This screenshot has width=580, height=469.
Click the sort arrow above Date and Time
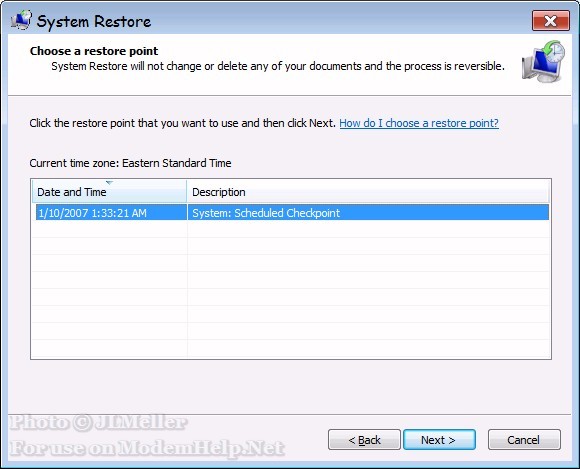coord(109,182)
